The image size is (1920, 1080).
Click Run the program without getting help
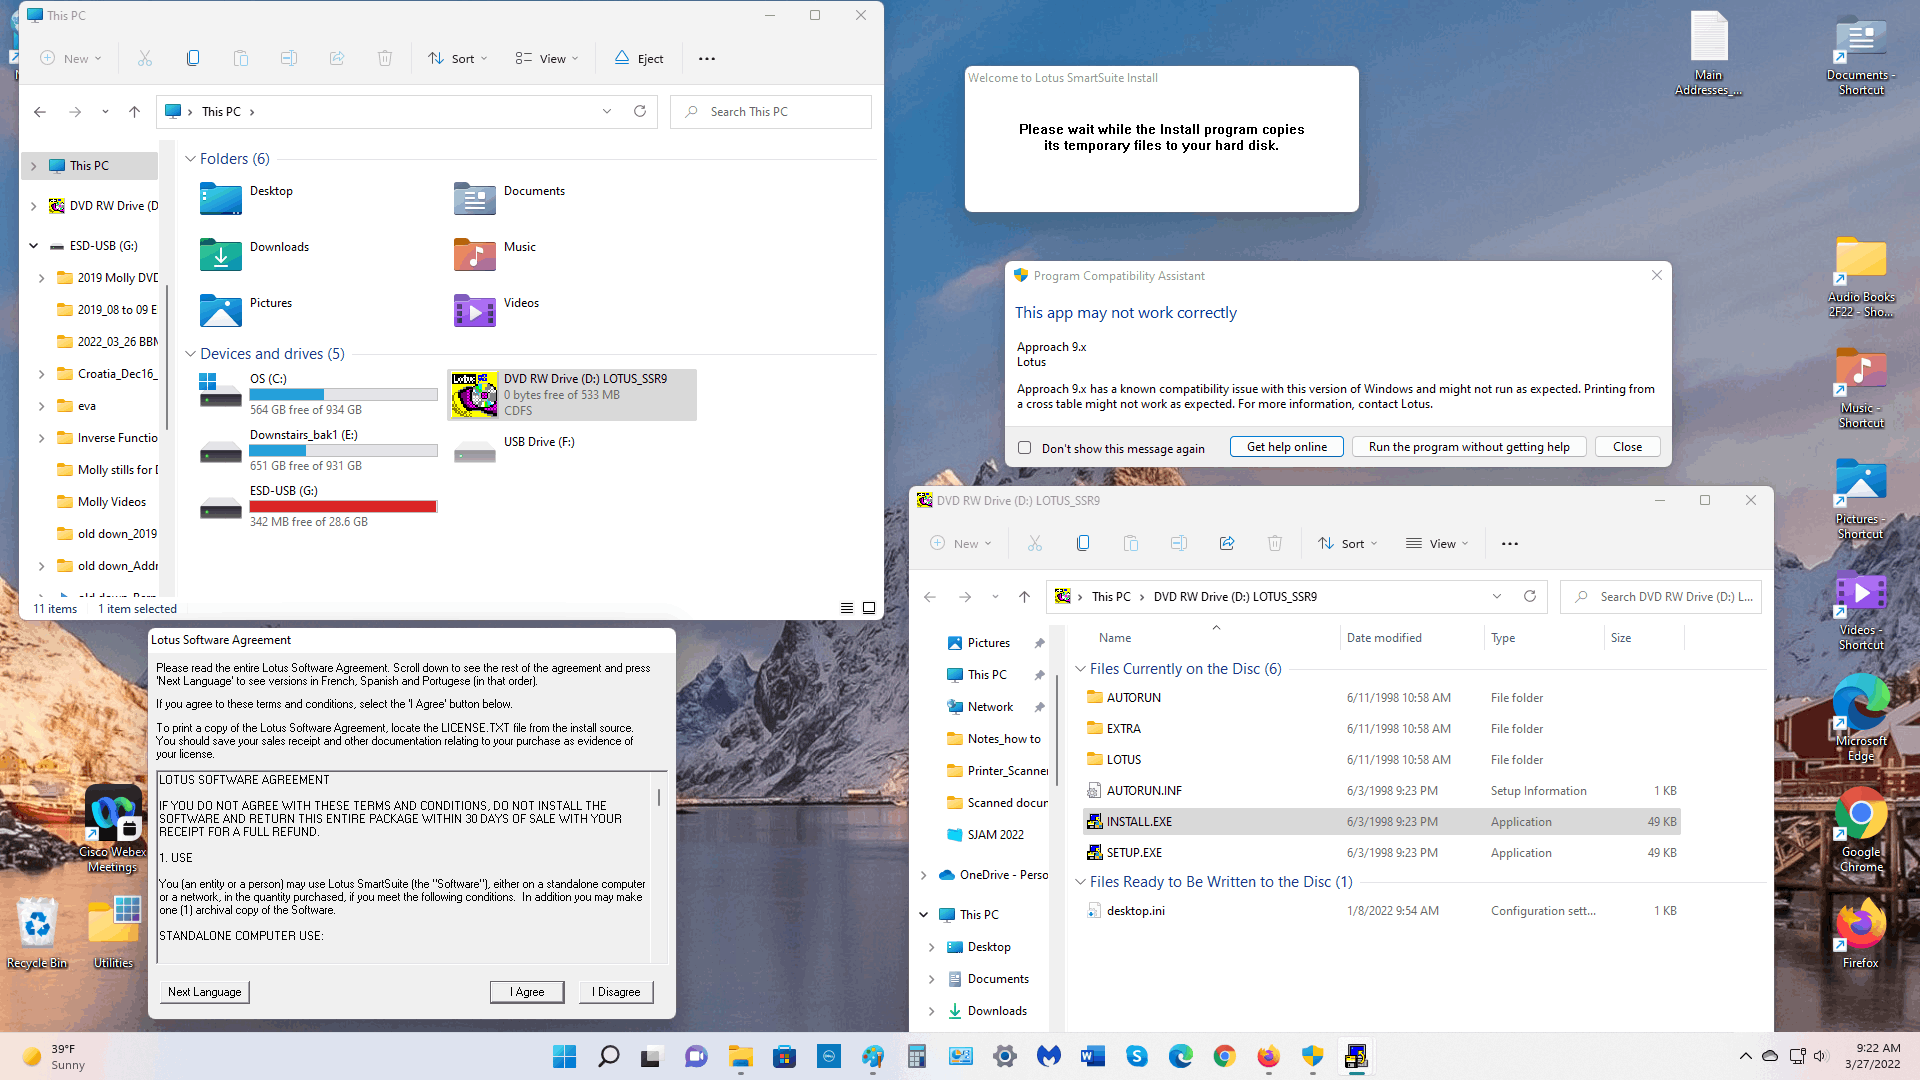(x=1468, y=447)
